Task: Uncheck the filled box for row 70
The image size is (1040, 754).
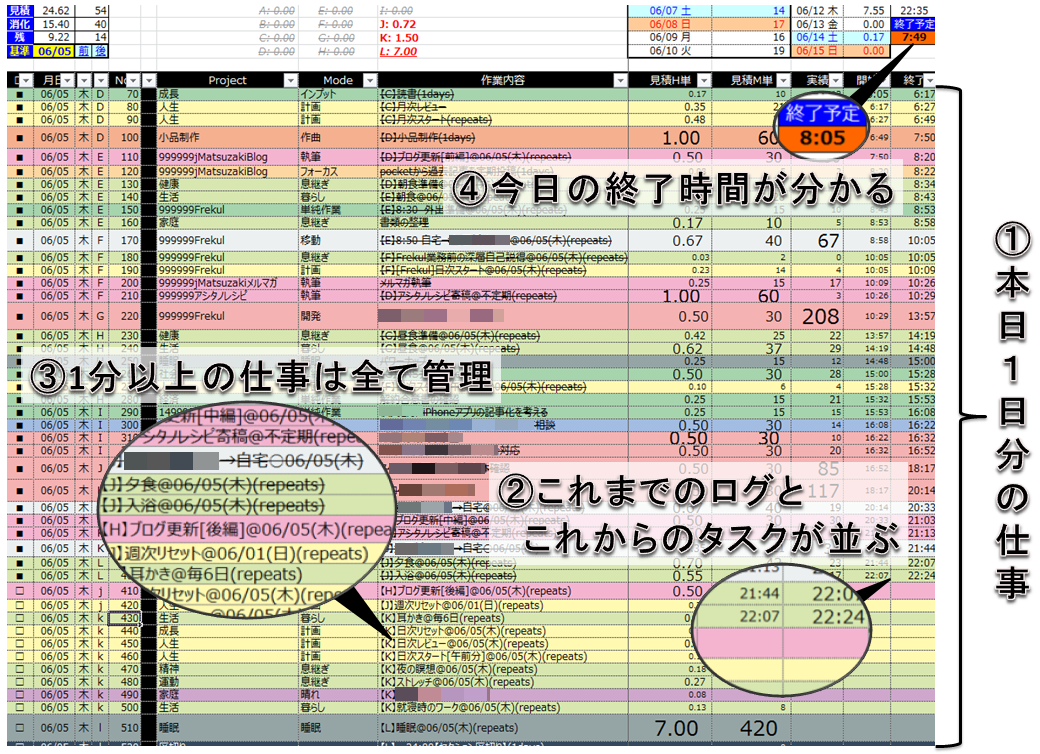Action: 19,93
